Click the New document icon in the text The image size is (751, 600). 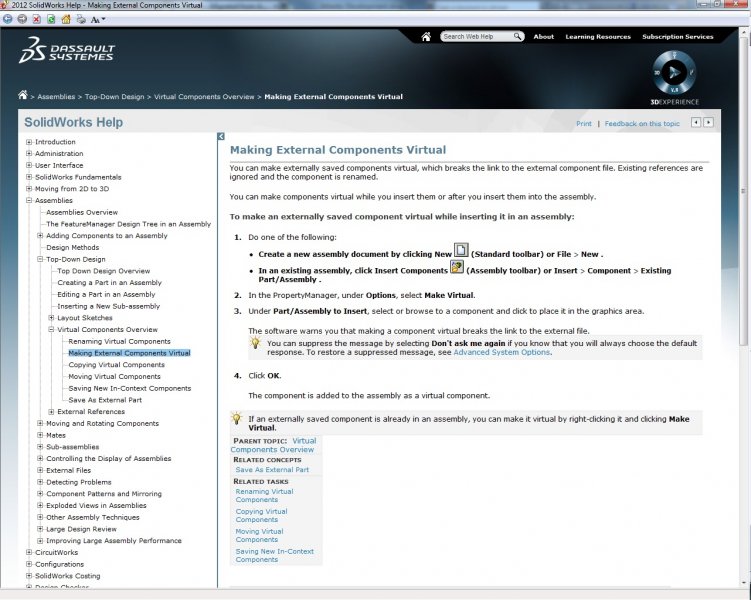pyautogui.click(x=461, y=250)
